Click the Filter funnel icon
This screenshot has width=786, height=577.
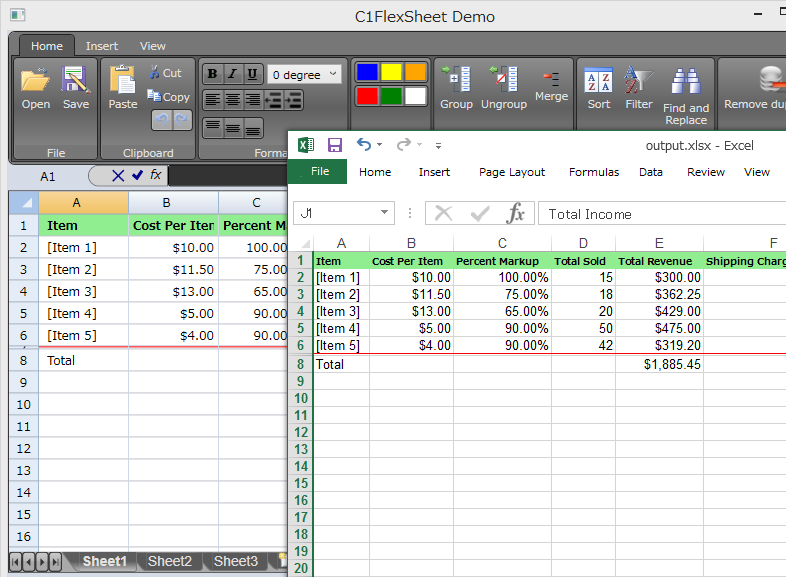(x=638, y=80)
